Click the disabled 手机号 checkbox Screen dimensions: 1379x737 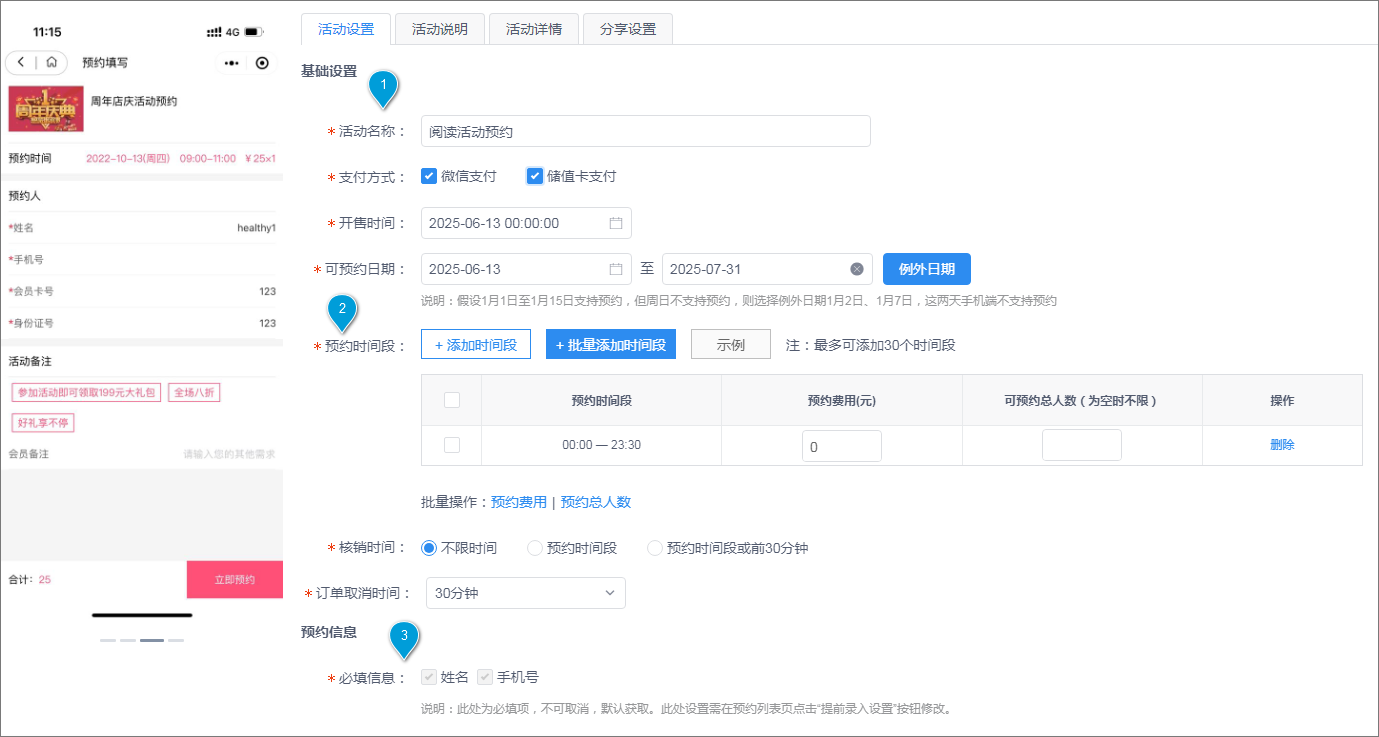[x=485, y=677]
